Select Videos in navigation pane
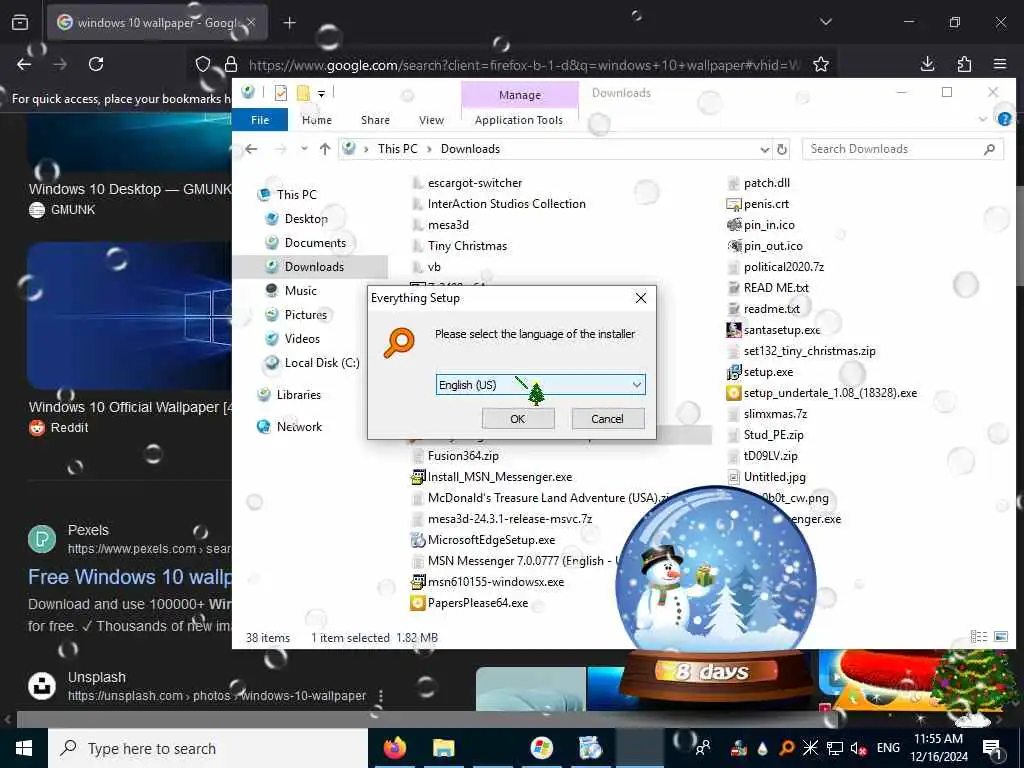 tap(302, 339)
